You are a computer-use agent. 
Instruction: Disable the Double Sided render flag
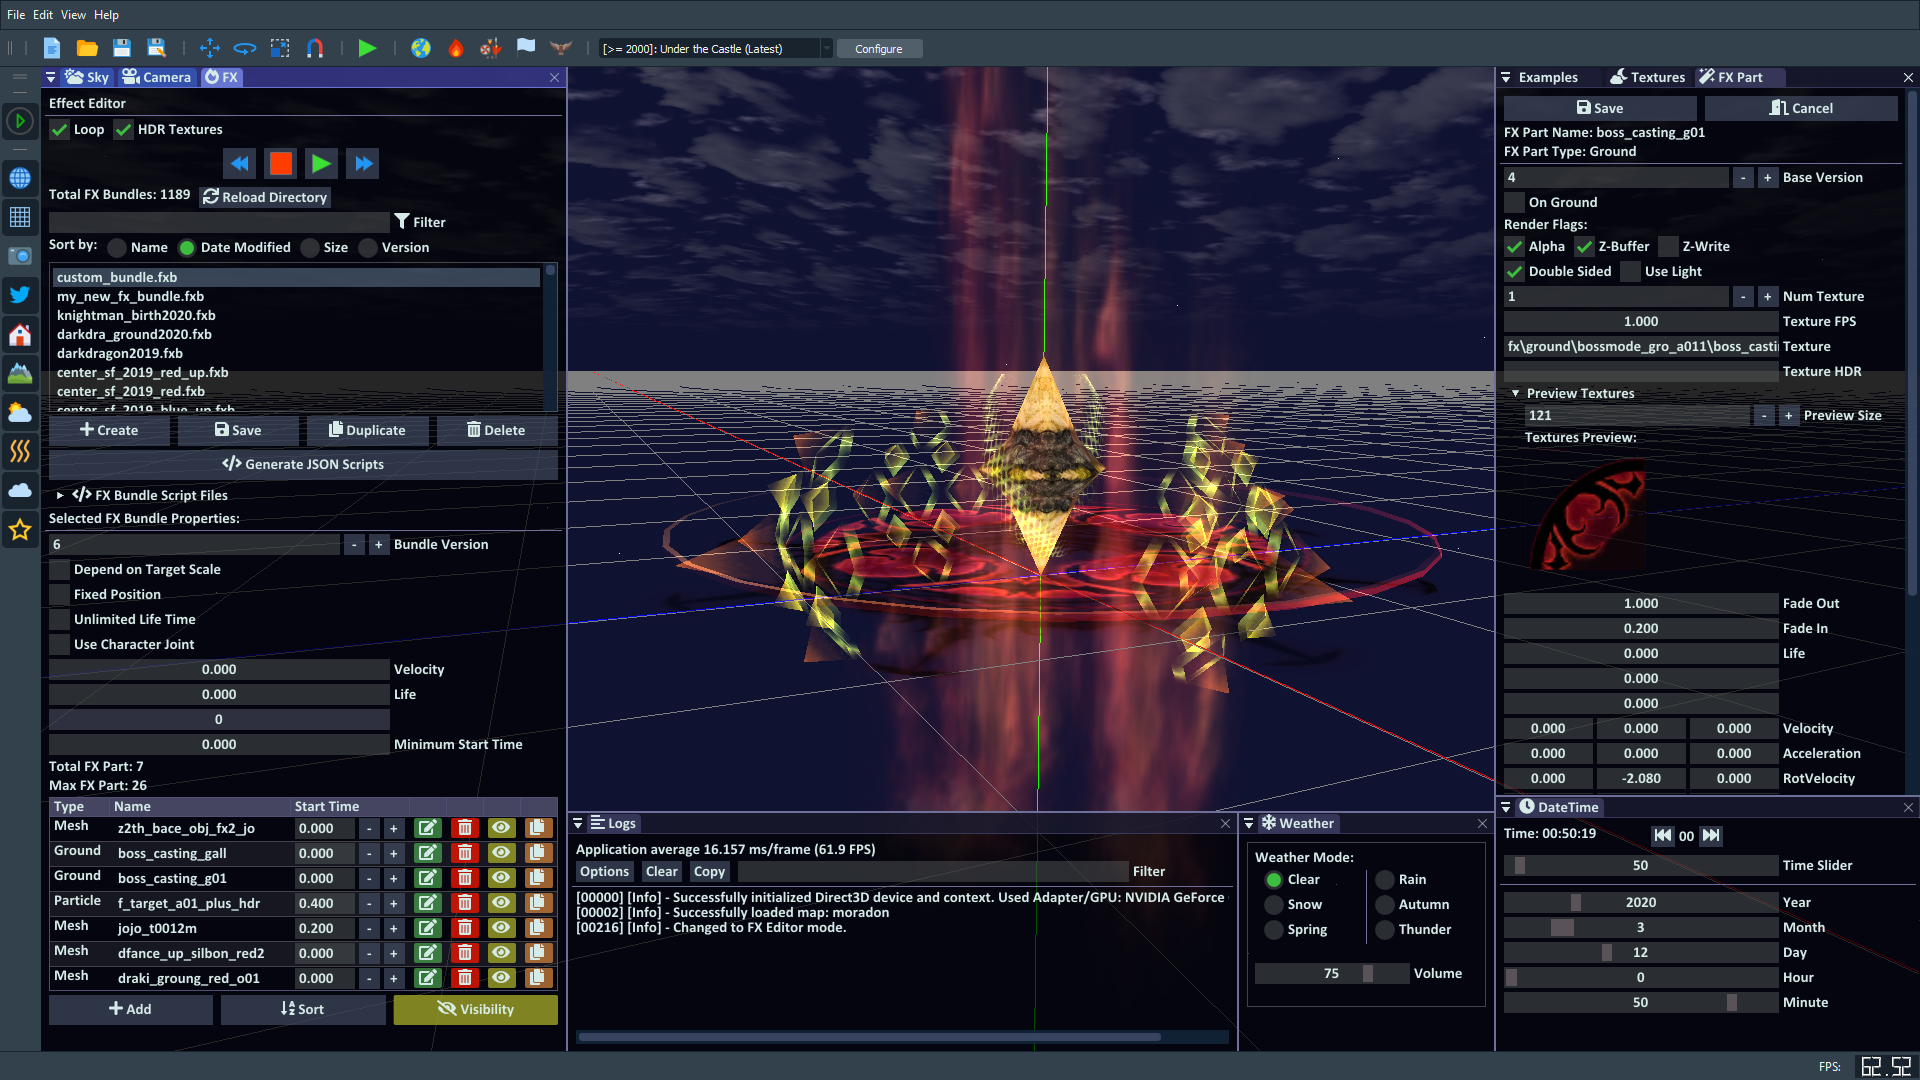point(1515,271)
